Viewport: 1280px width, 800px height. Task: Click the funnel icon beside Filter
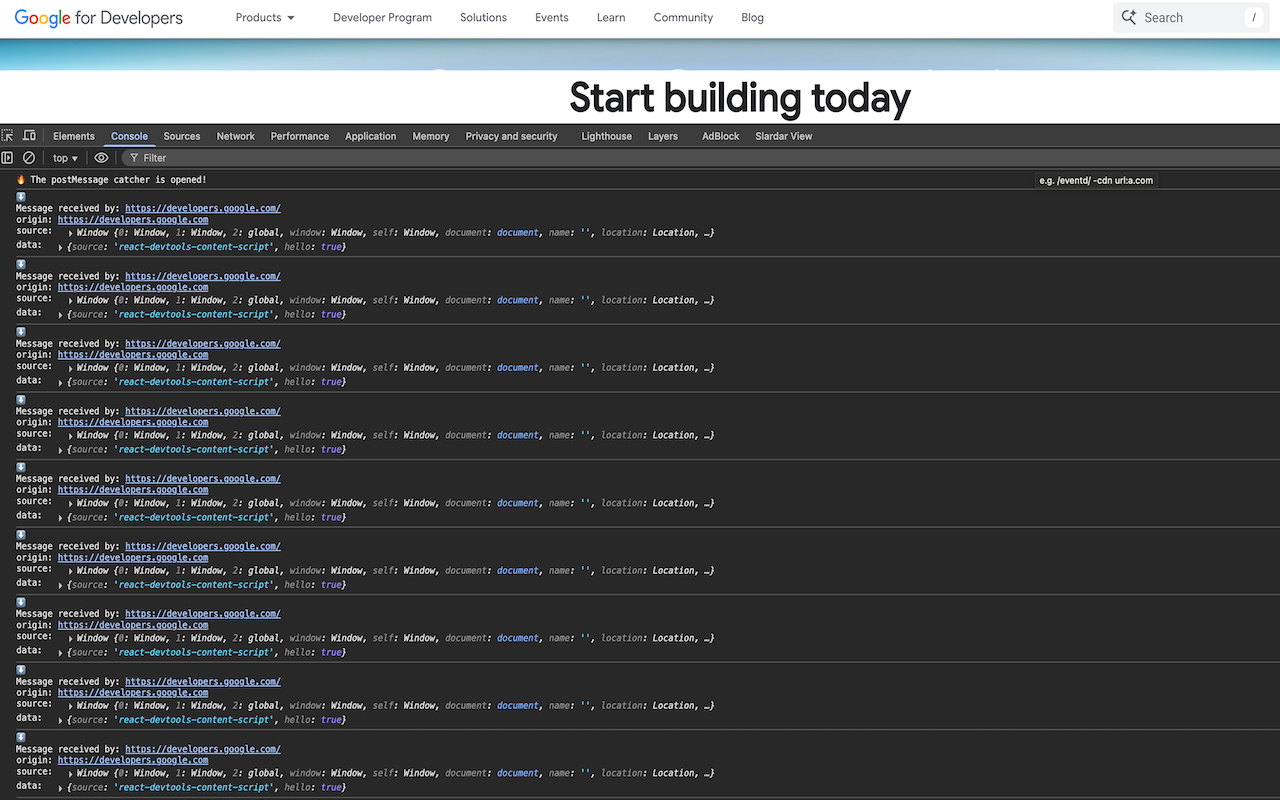[x=134, y=158]
